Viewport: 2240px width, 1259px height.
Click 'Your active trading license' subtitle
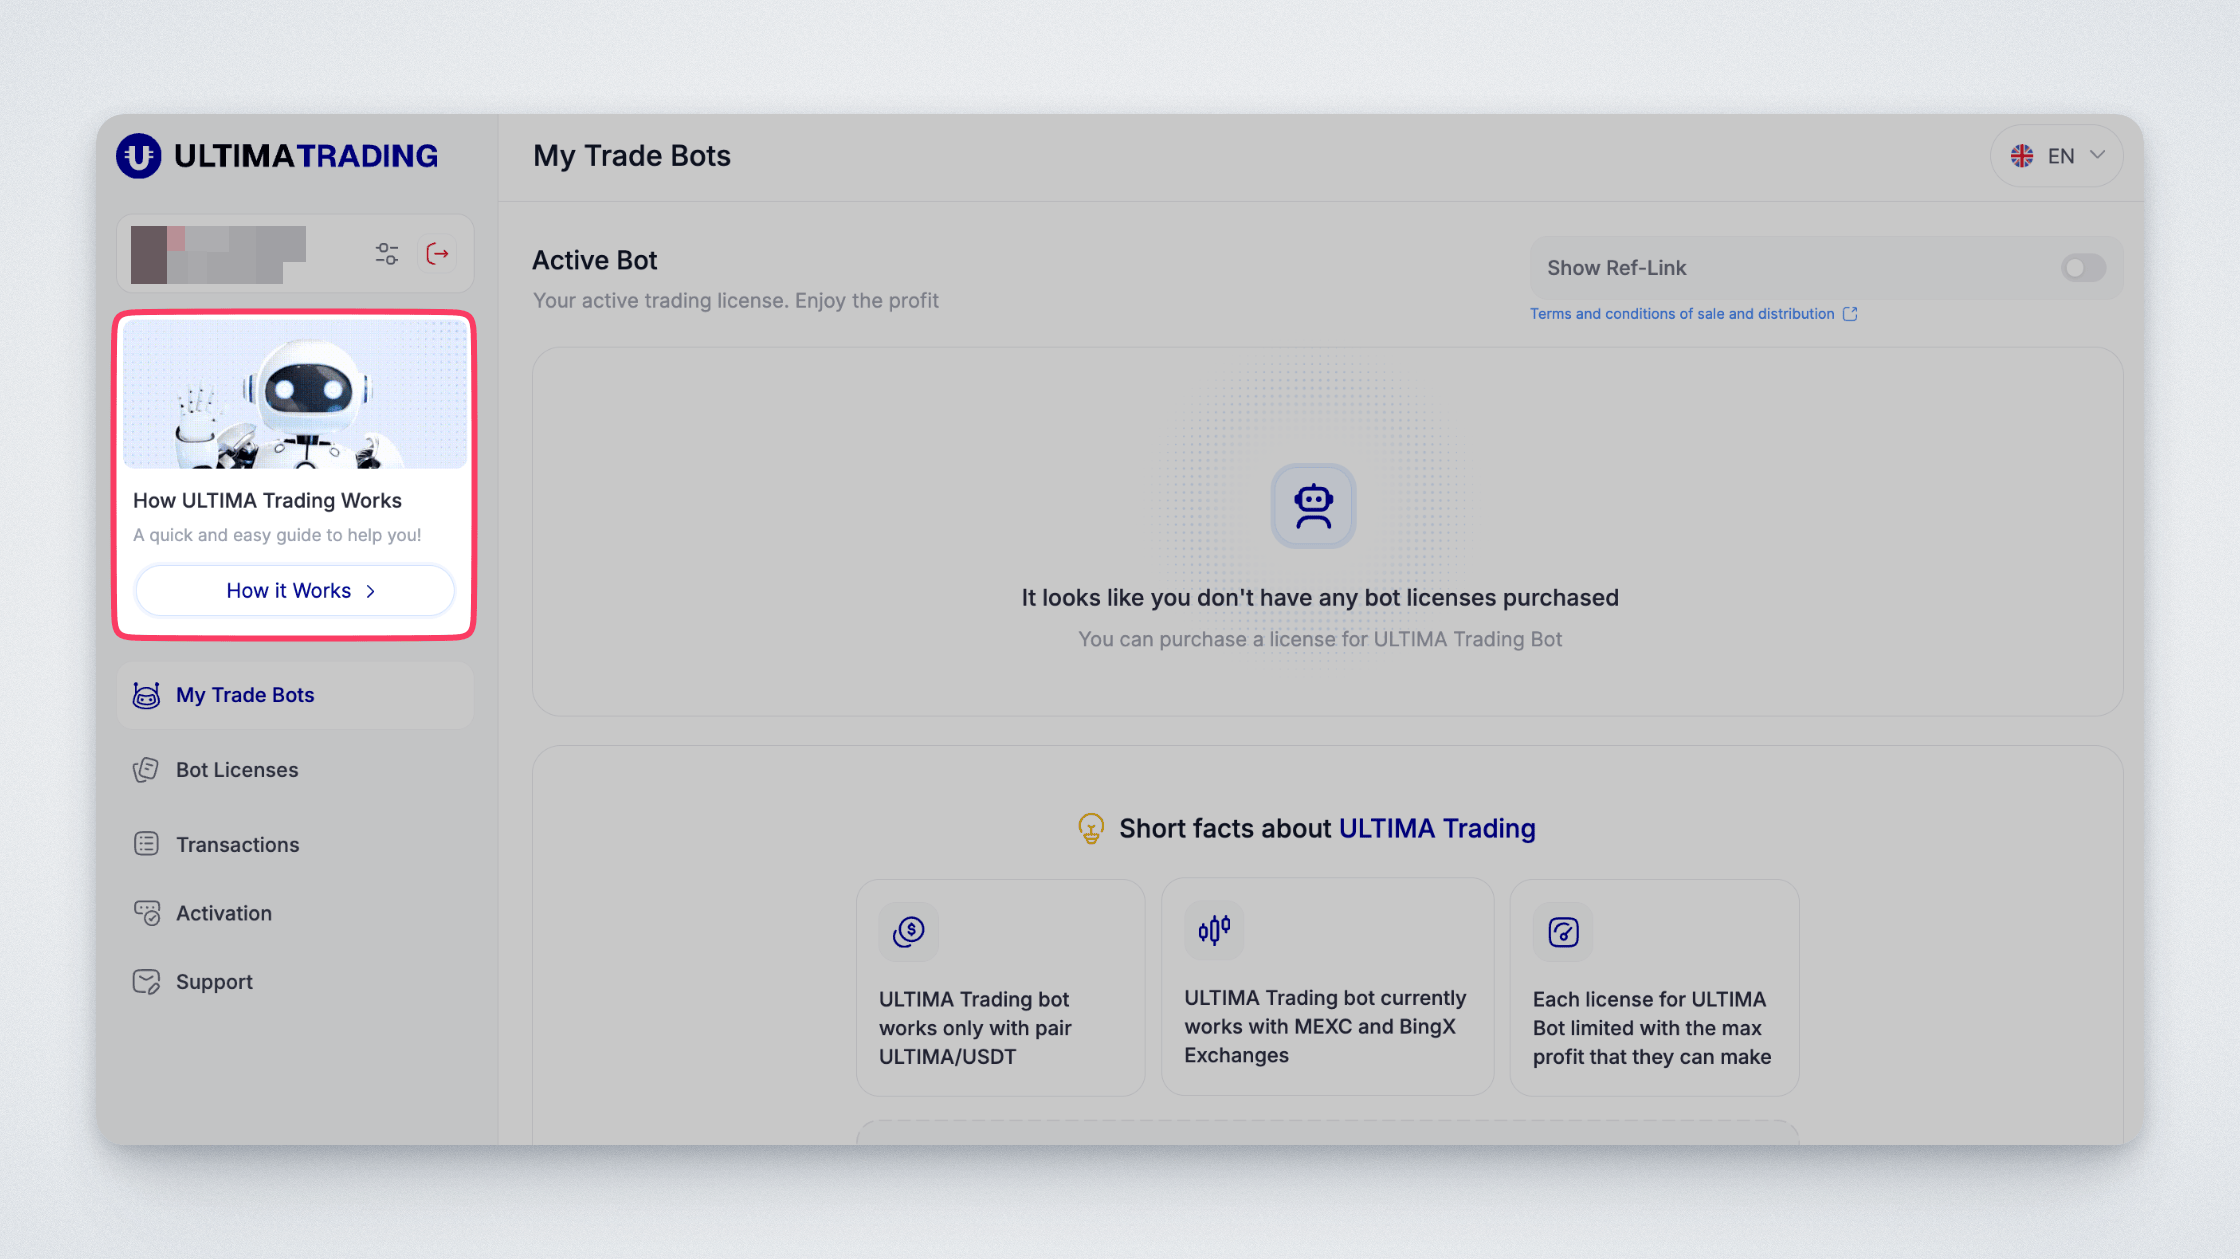click(x=736, y=300)
